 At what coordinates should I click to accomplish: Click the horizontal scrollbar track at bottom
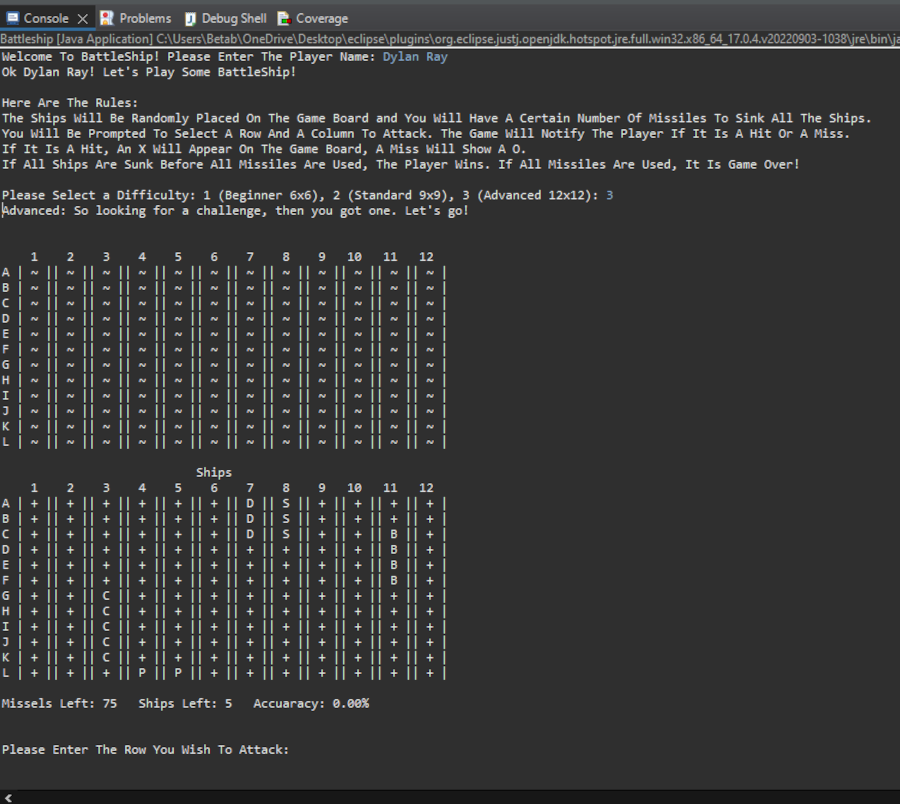450,796
